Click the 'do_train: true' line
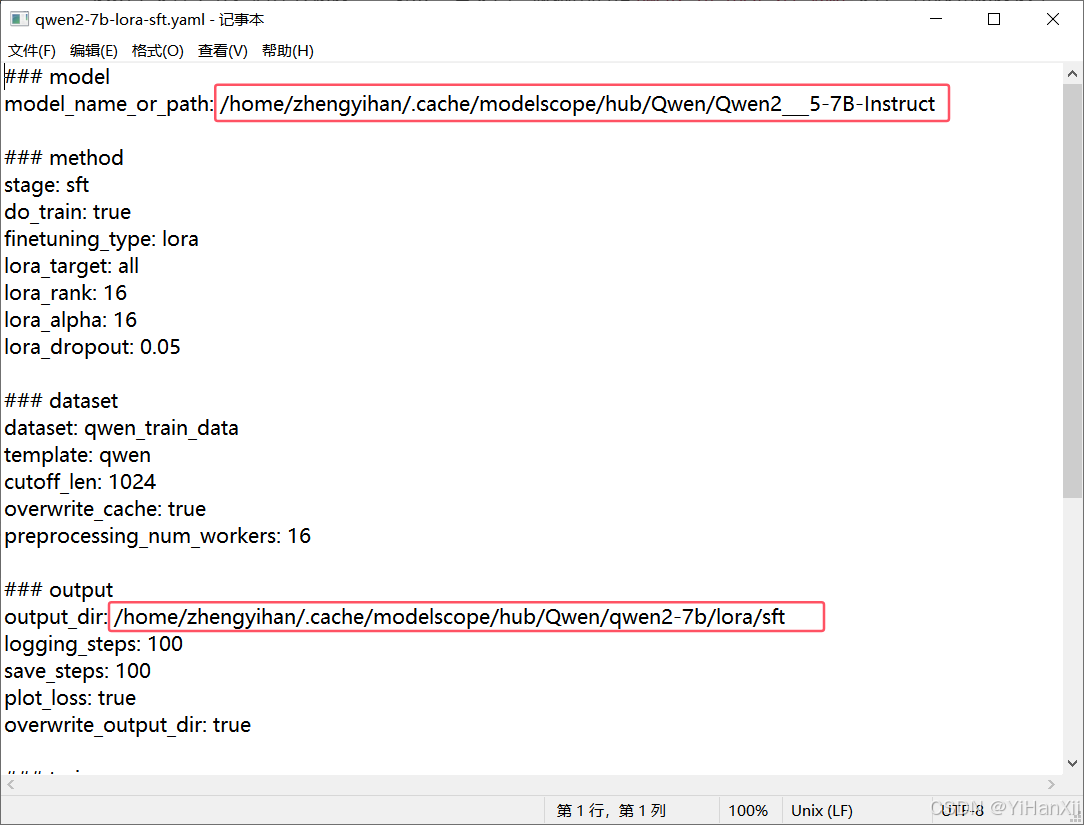 pyautogui.click(x=67, y=212)
